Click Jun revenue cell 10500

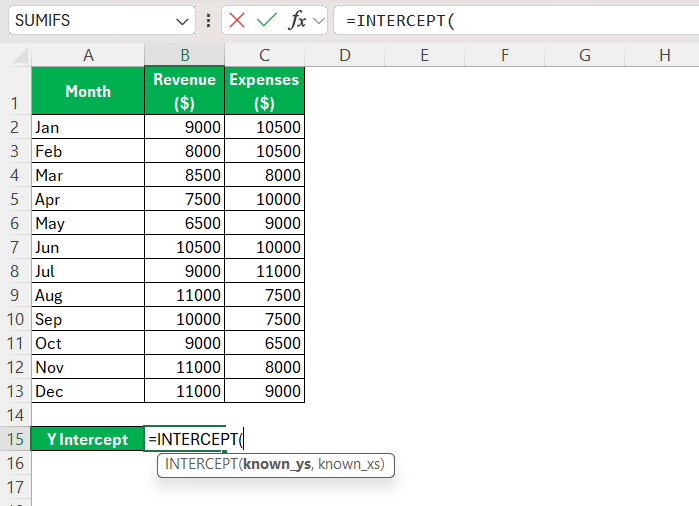pyautogui.click(x=185, y=247)
